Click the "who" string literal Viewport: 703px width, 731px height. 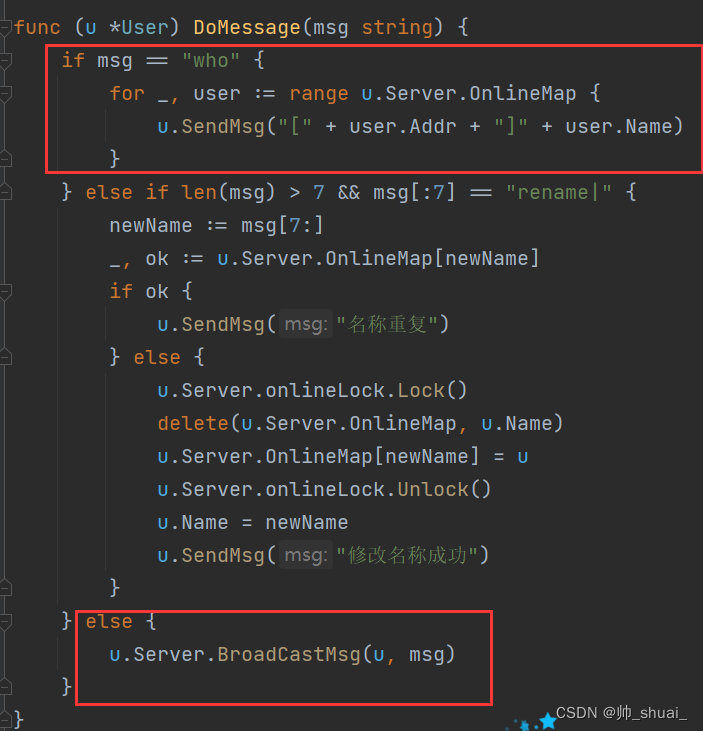pos(211,61)
